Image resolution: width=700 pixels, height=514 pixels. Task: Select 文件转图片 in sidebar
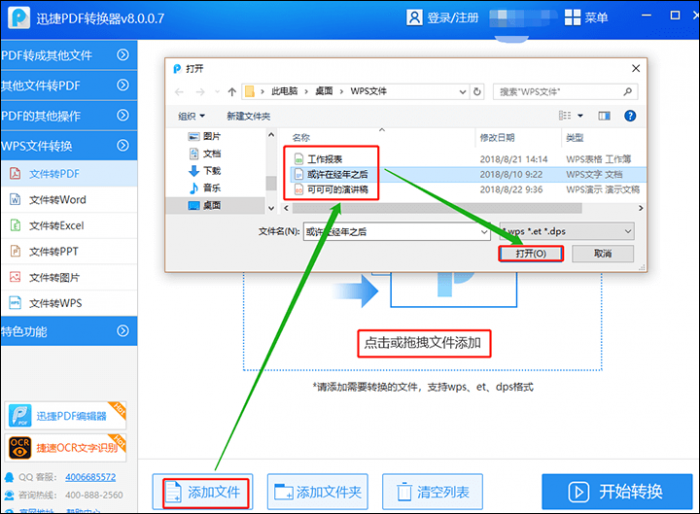tap(69, 277)
